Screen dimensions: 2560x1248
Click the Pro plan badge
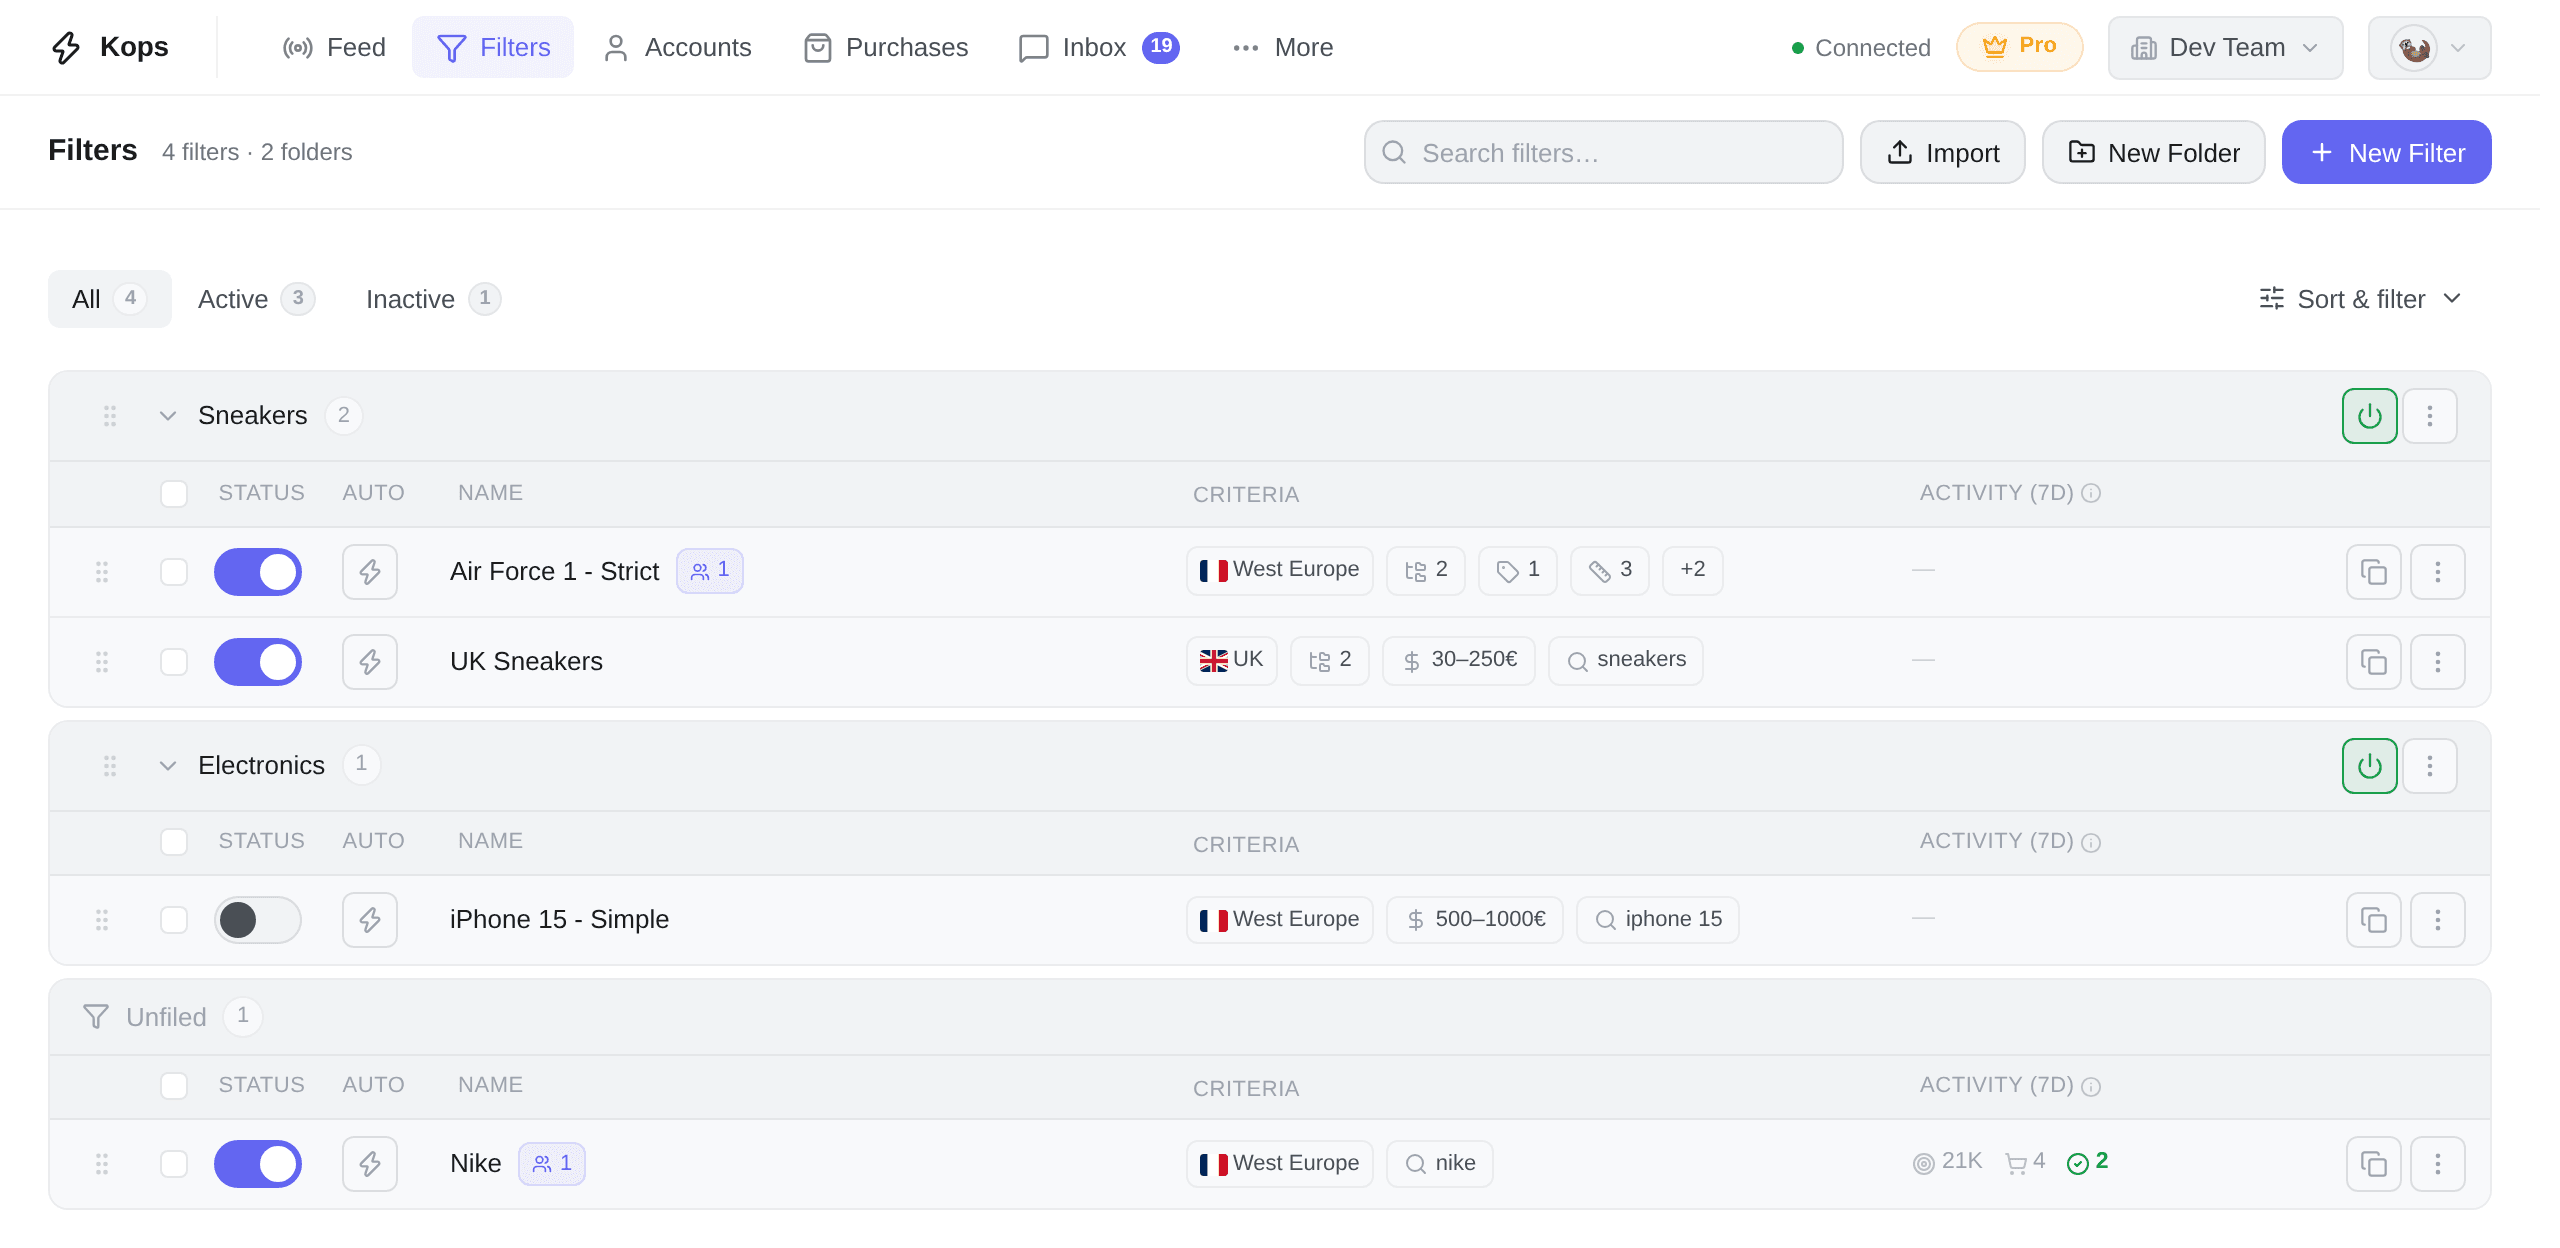(x=2019, y=47)
